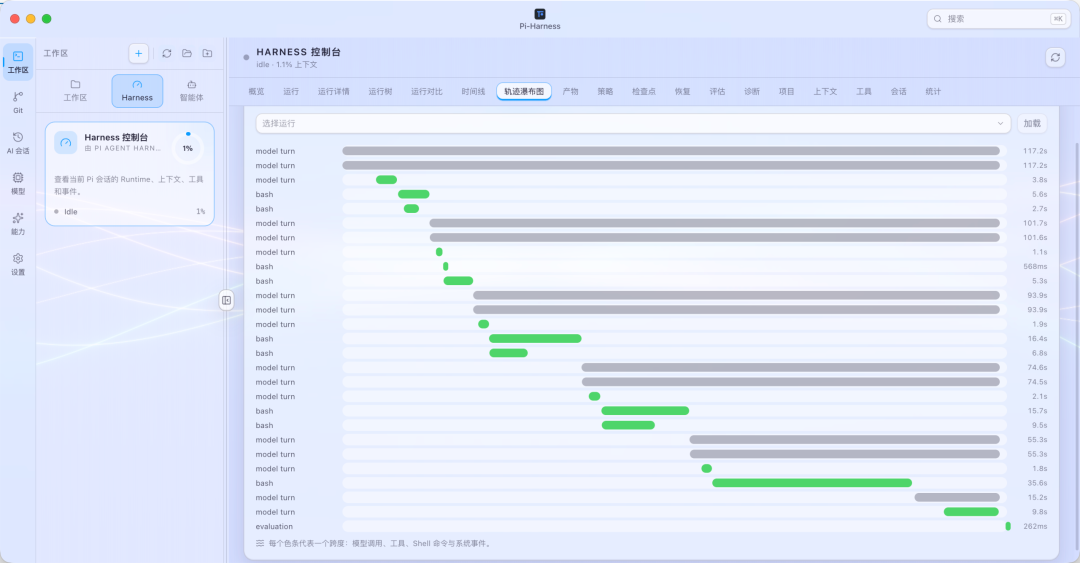1080x563 pixels.
Task: Click the 5.3s bash green bar
Action: point(458,280)
